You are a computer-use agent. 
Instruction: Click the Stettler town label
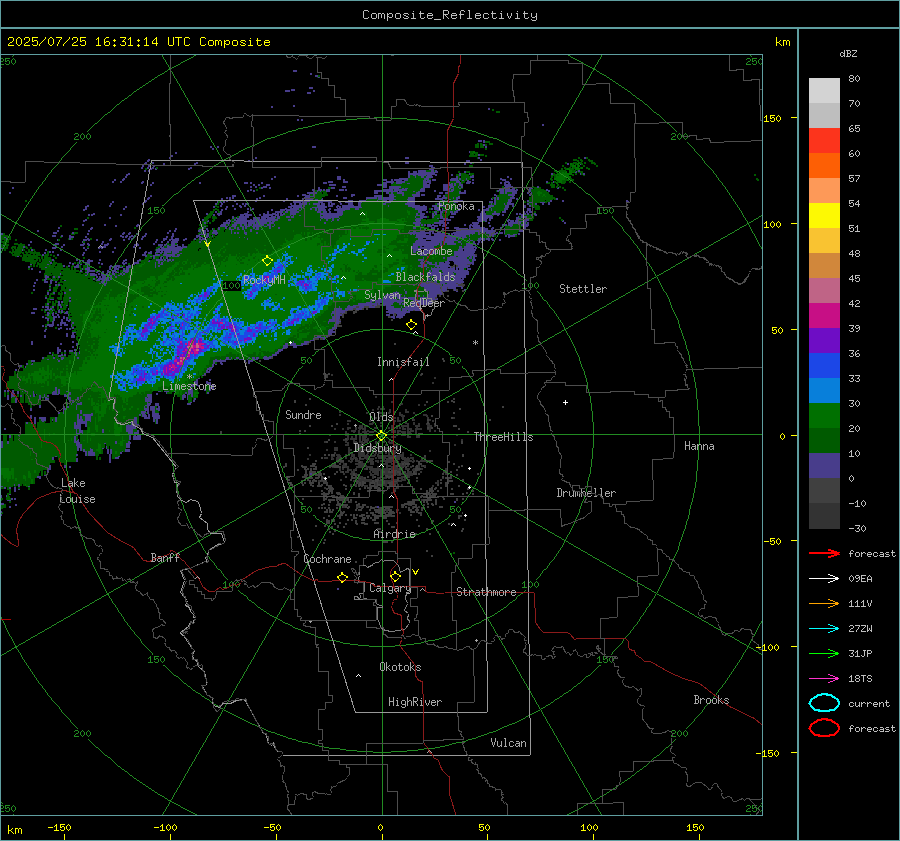(x=583, y=289)
